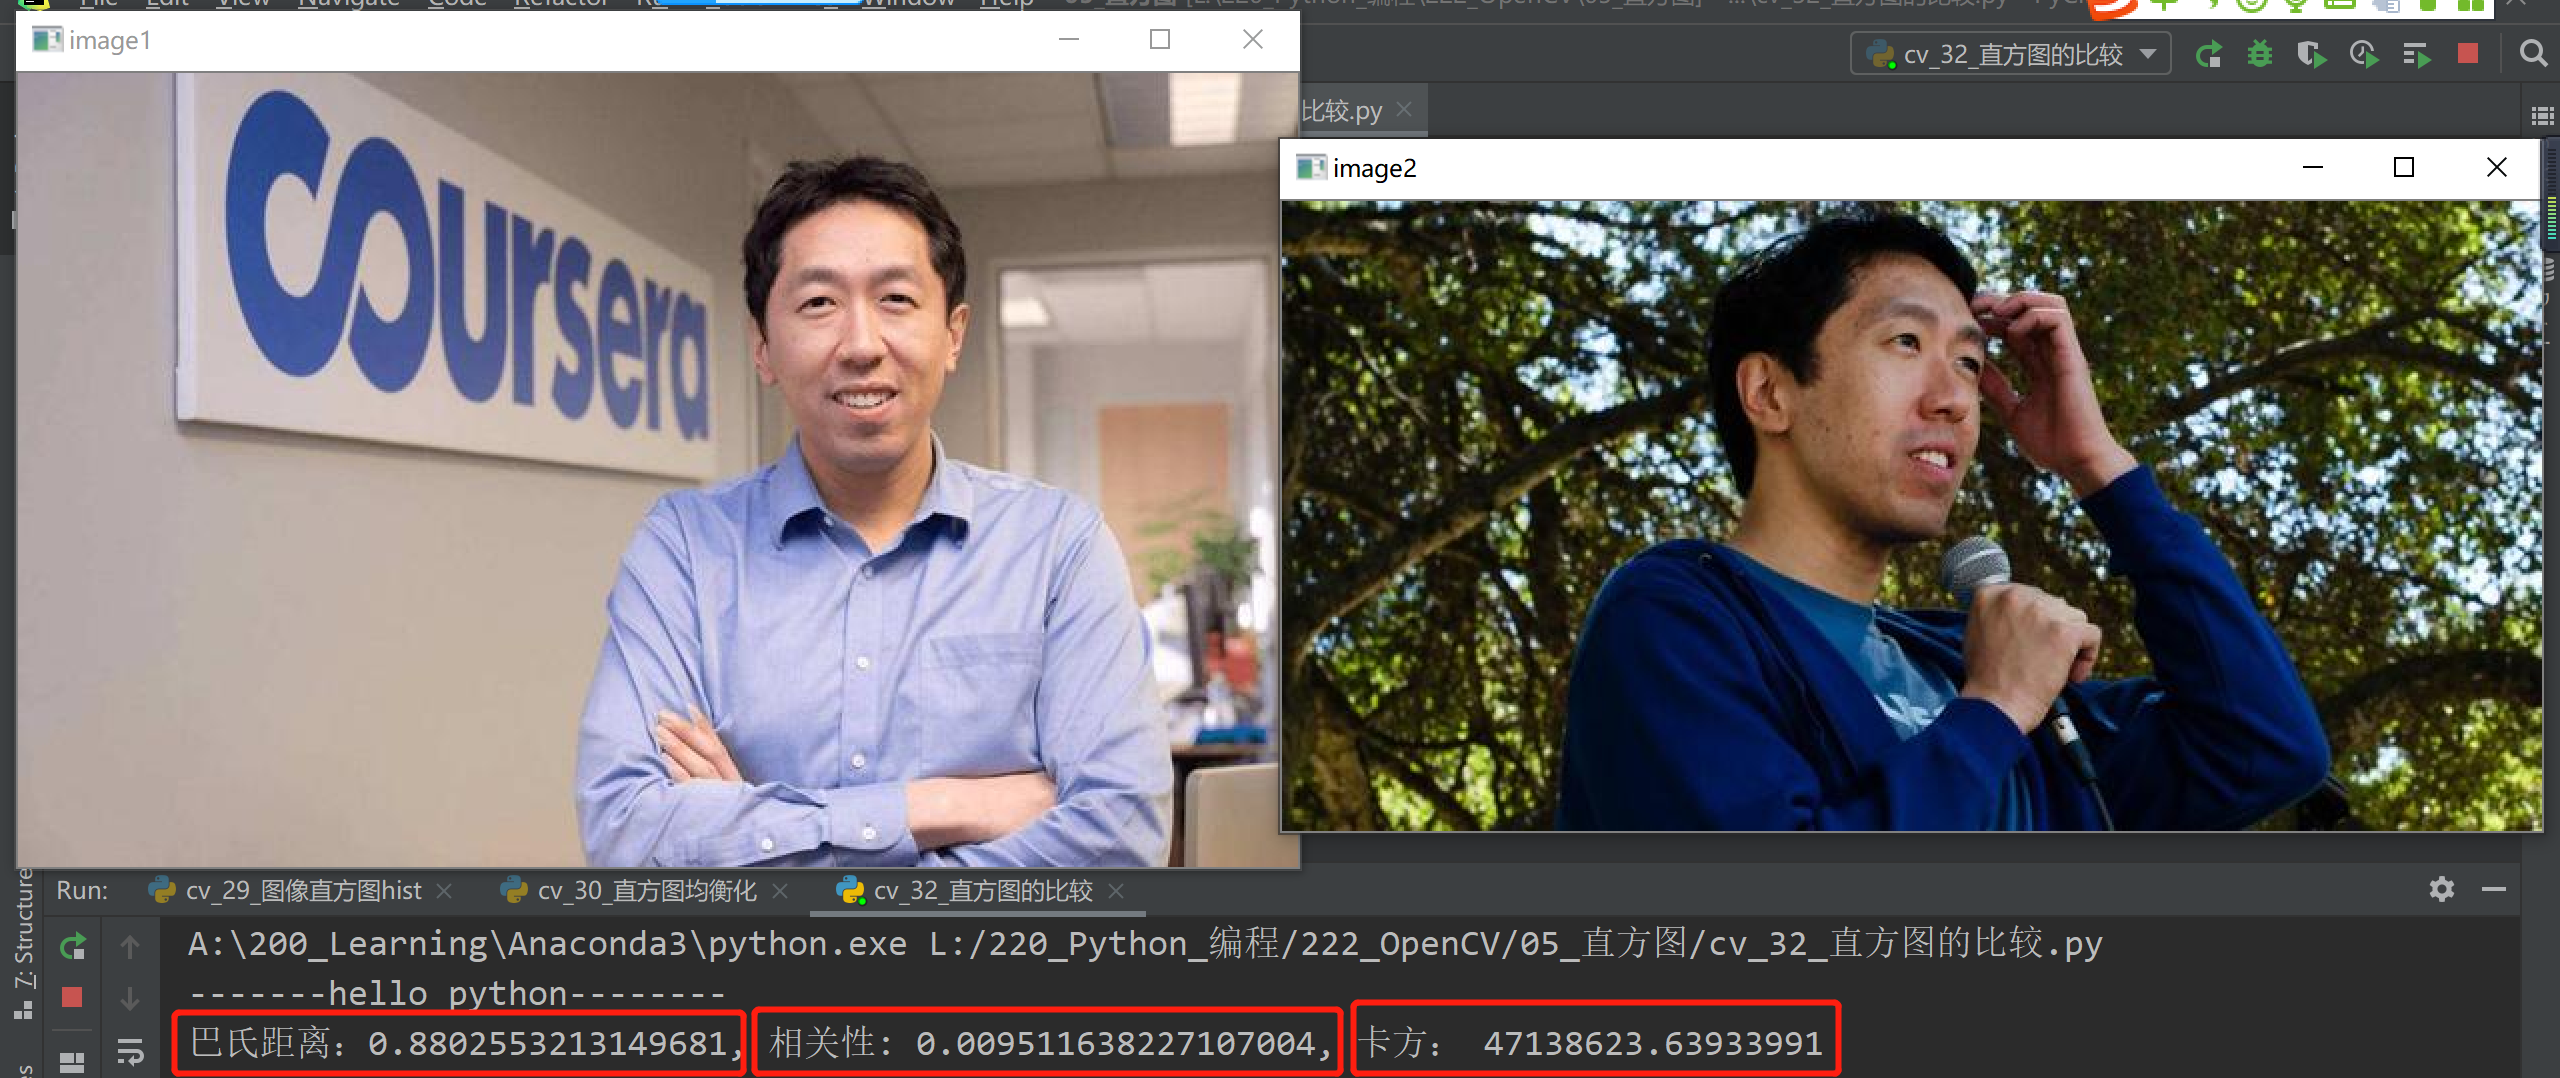2560x1078 pixels.
Task: Select the 比较.py editor tab
Action: (1342, 110)
